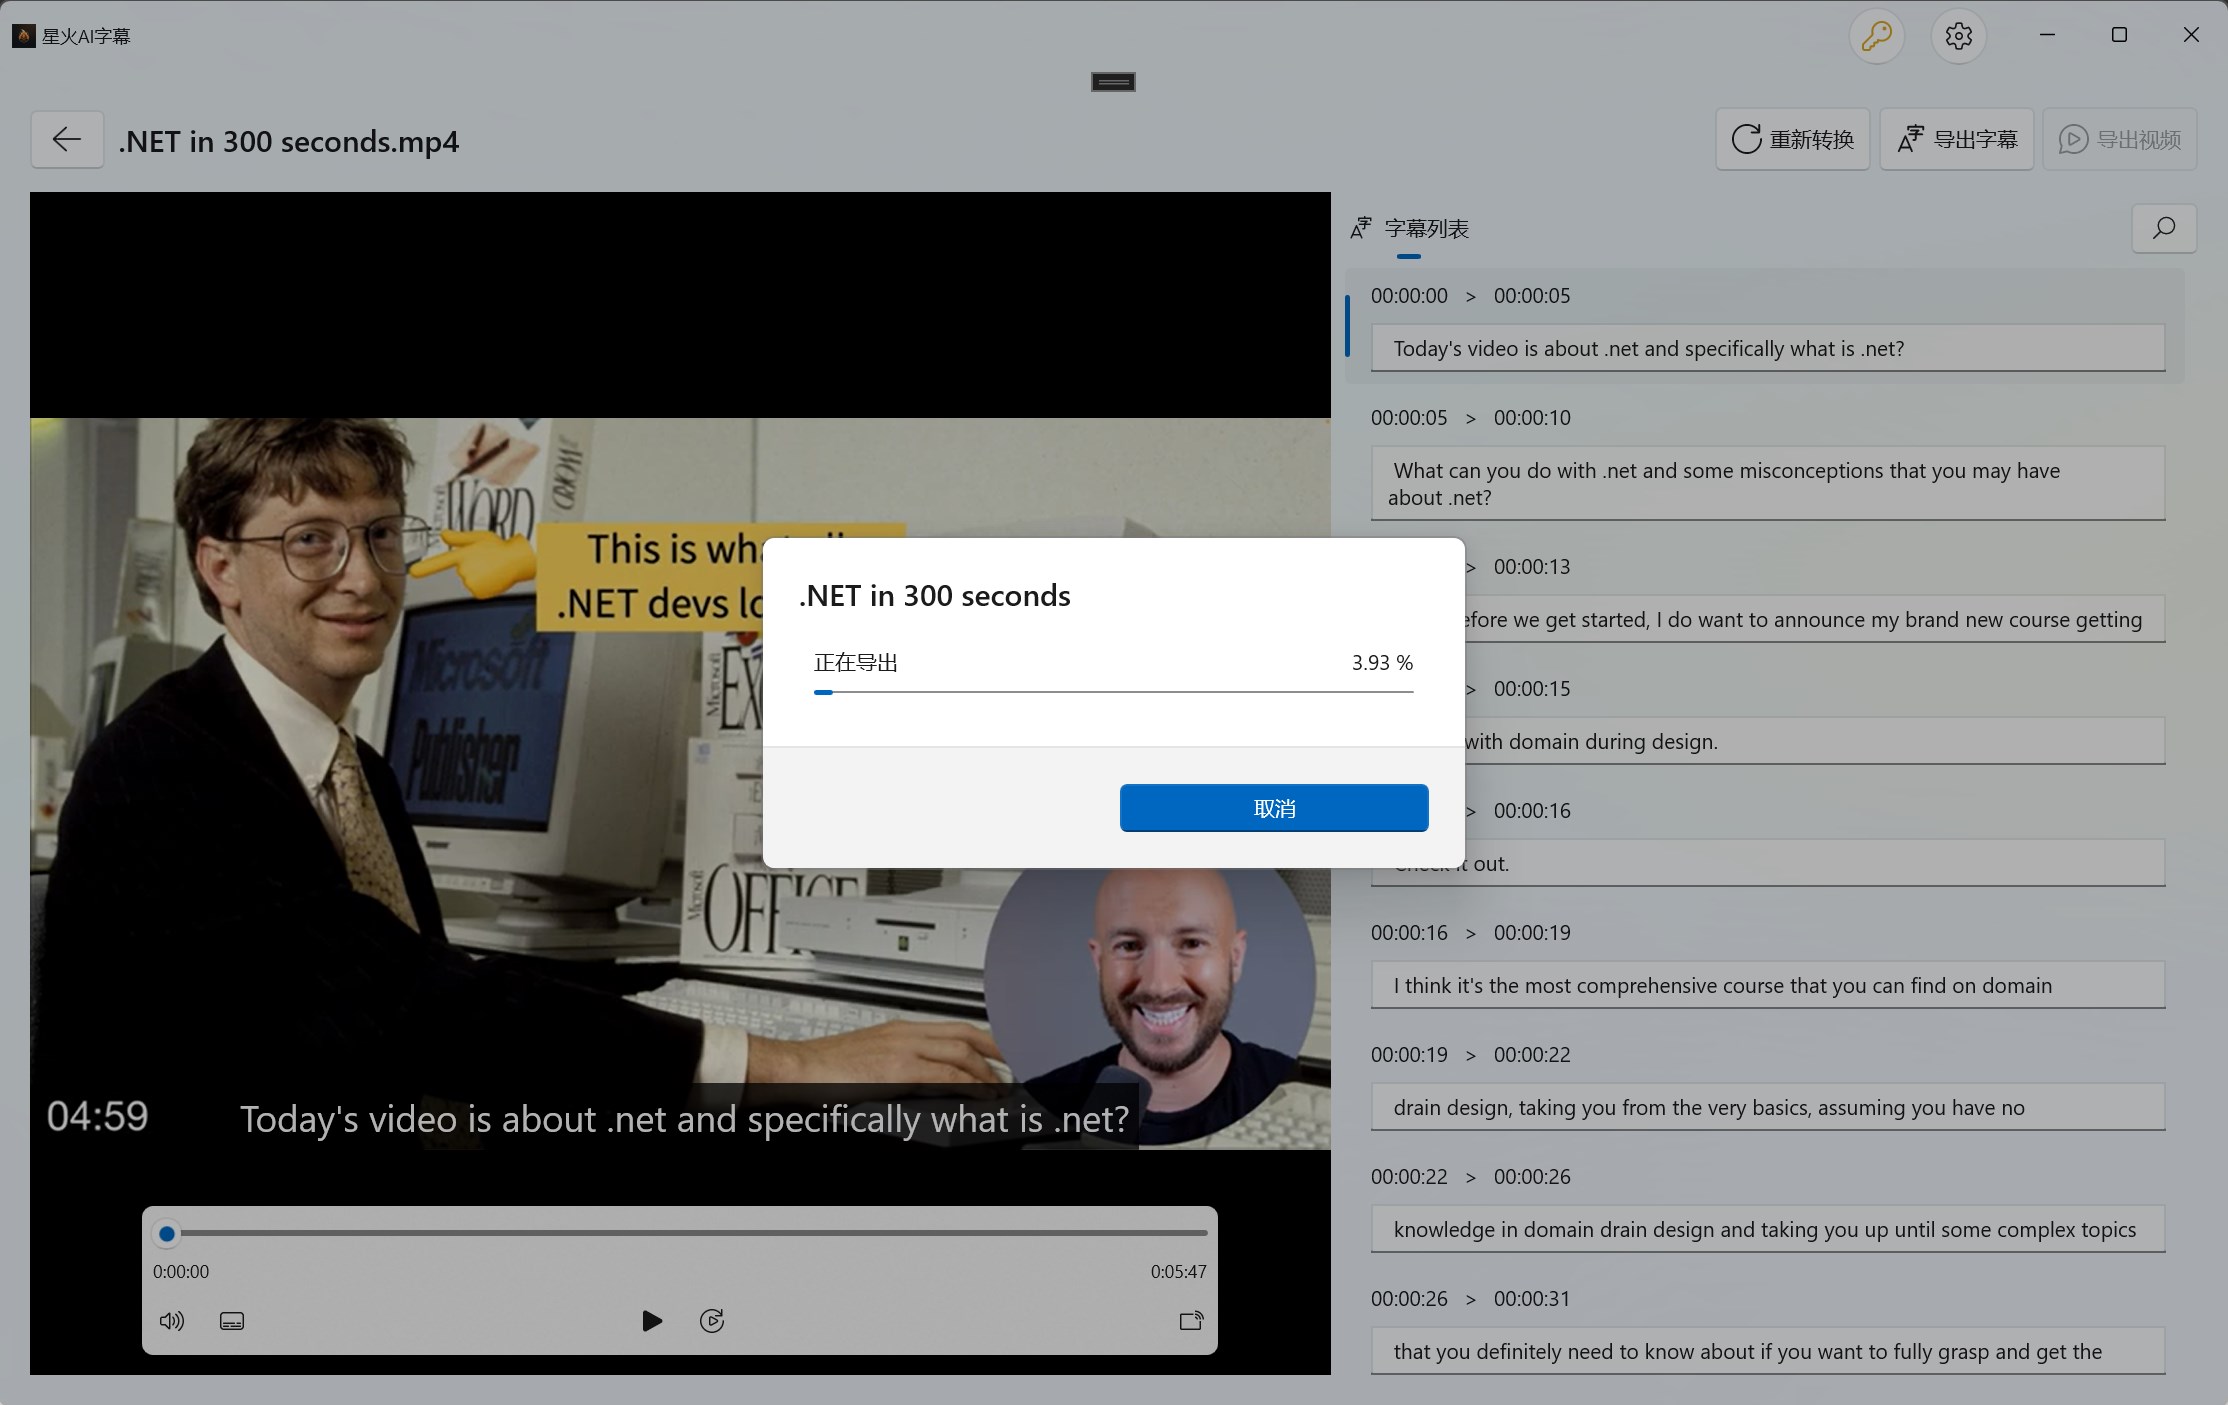The width and height of the screenshot is (2228, 1405).
Task: Edit subtitle "Today's video is about .net"
Action: pyautogui.click(x=1768, y=348)
